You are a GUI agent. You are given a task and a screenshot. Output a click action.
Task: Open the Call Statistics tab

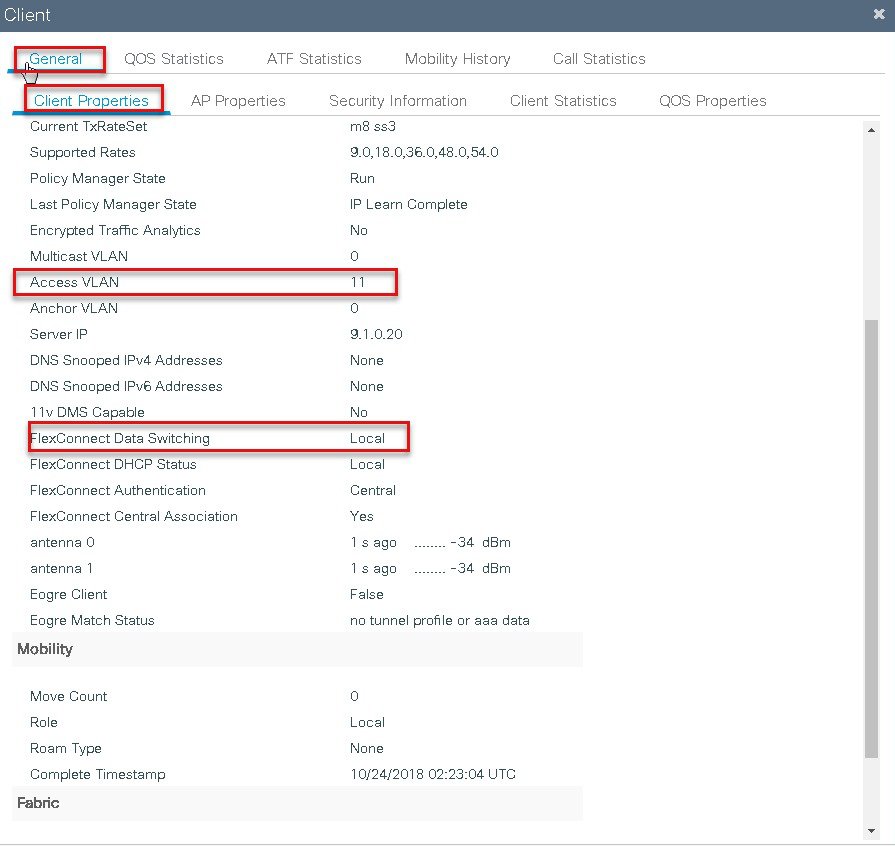tap(599, 59)
